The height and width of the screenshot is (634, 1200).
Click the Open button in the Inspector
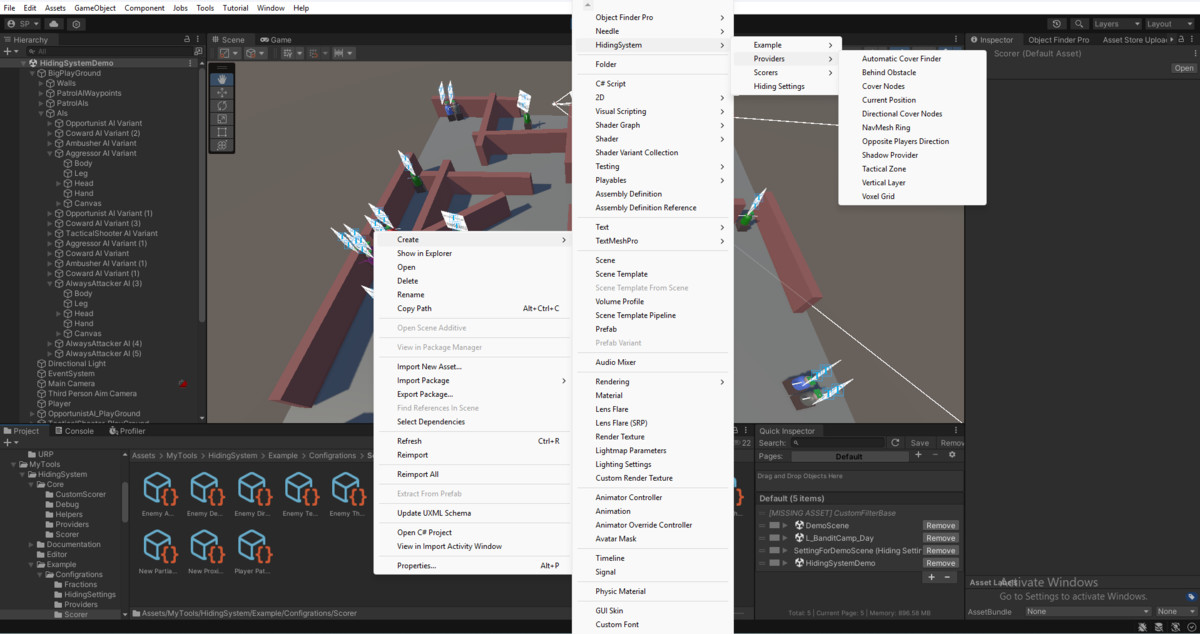(x=1184, y=68)
